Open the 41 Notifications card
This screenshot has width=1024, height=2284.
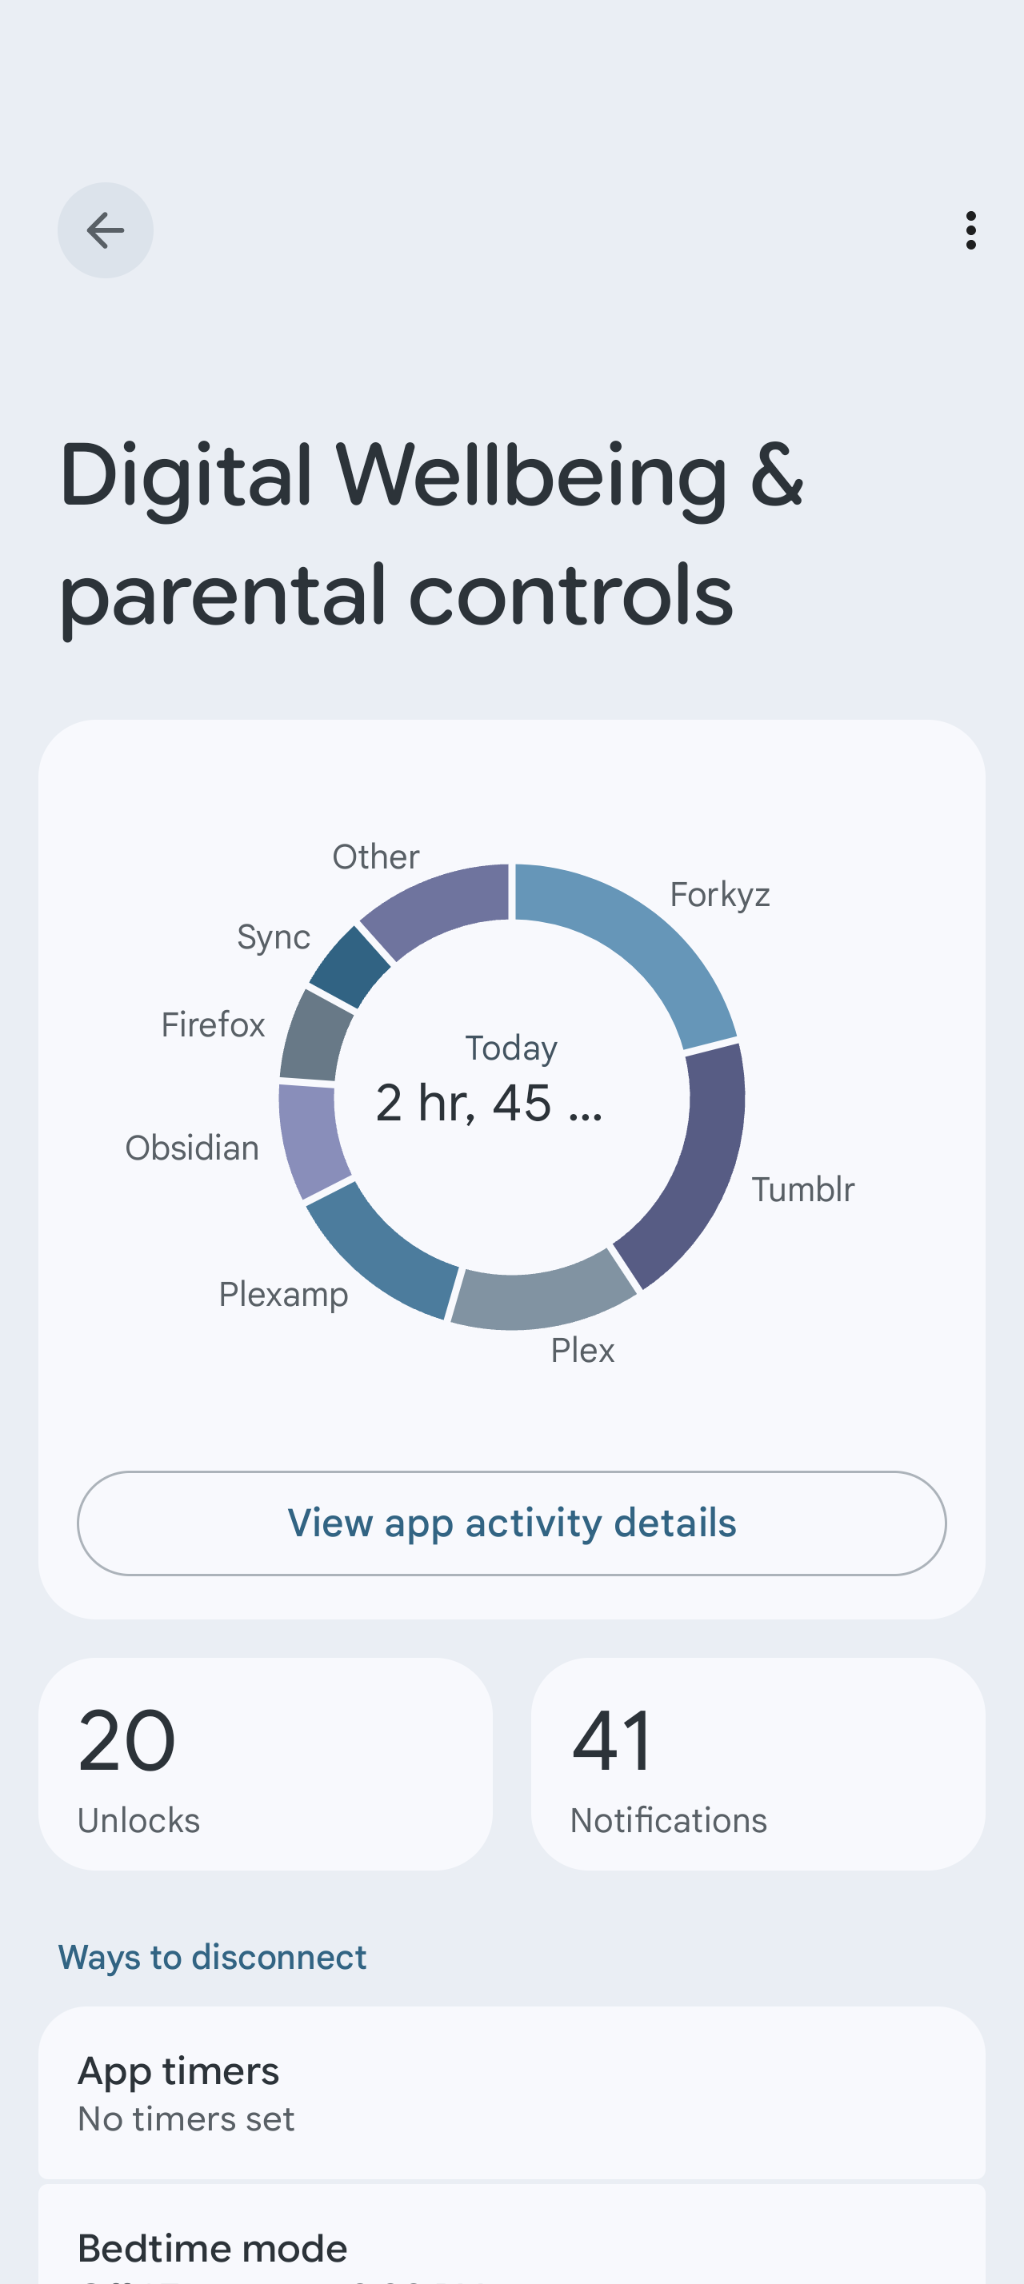point(758,1764)
